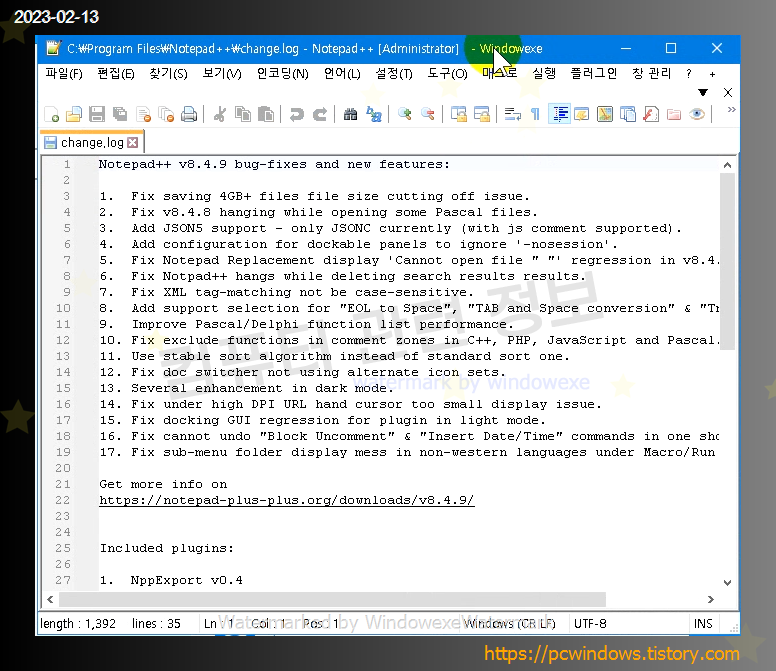Open the 인코딩(N) menu
This screenshot has width=776, height=671.
point(283,74)
